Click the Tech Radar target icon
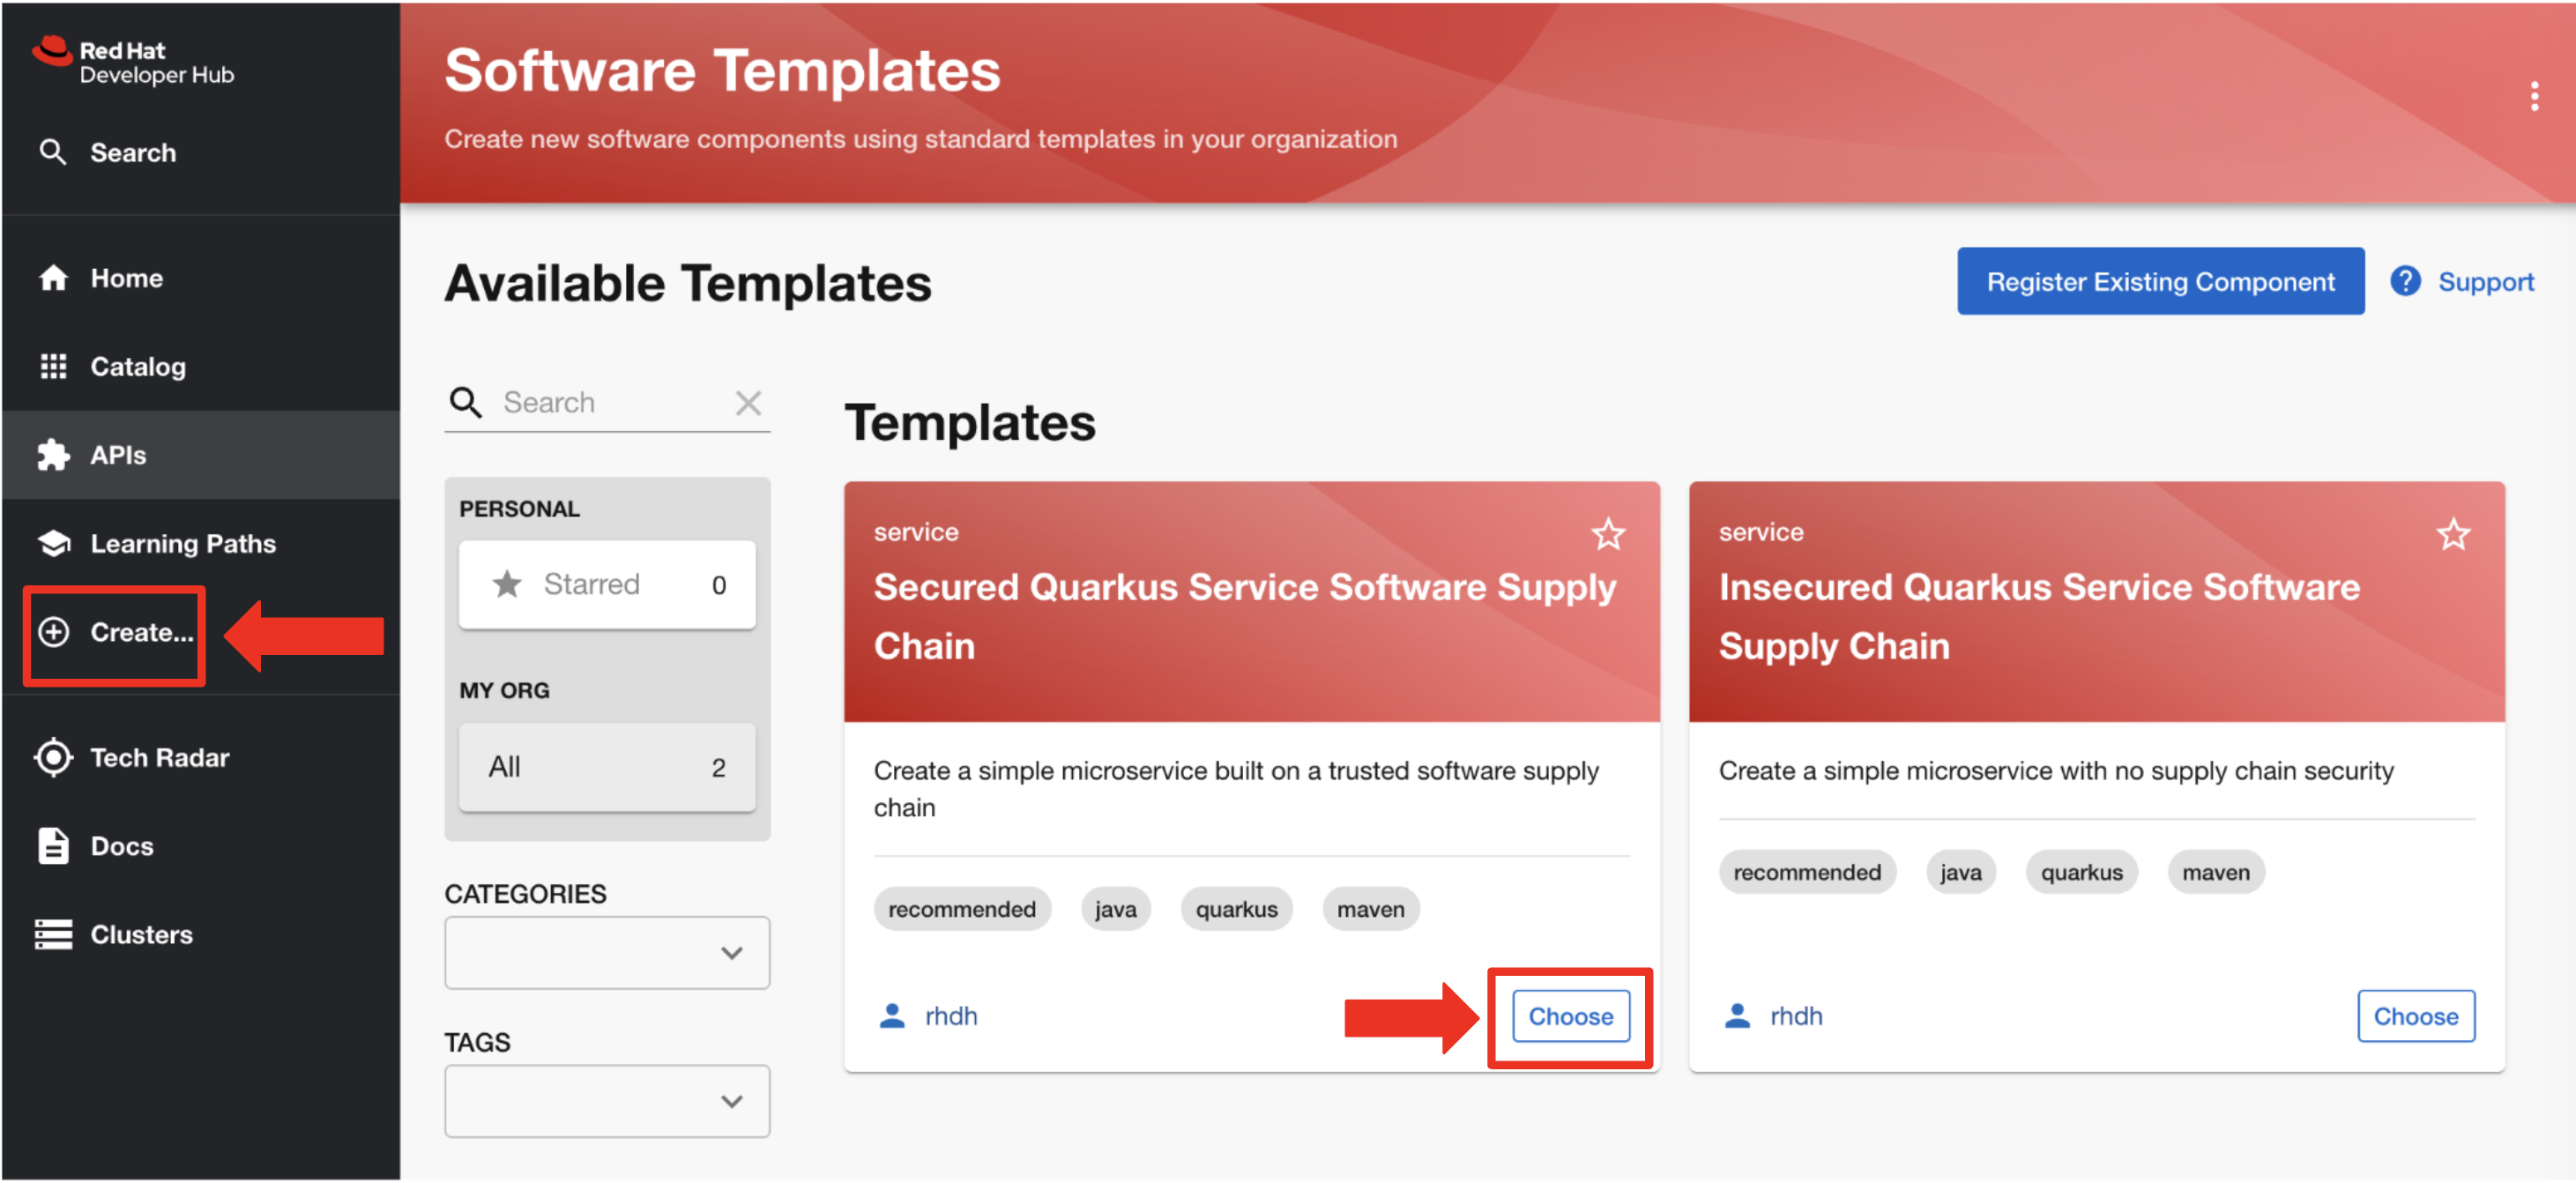 coord(53,757)
